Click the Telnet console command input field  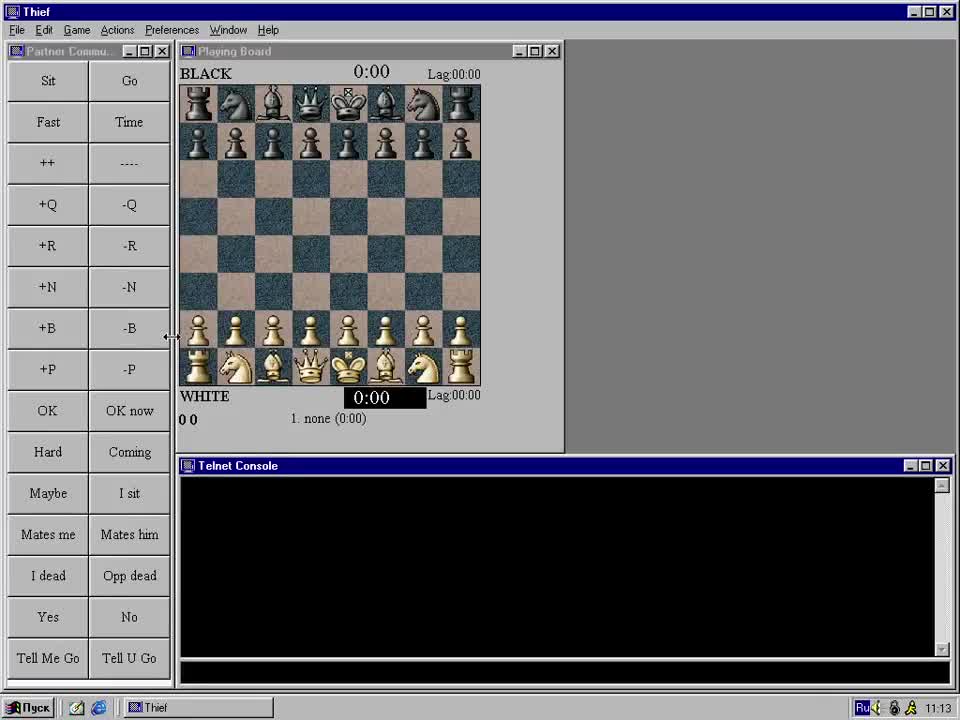click(x=564, y=672)
